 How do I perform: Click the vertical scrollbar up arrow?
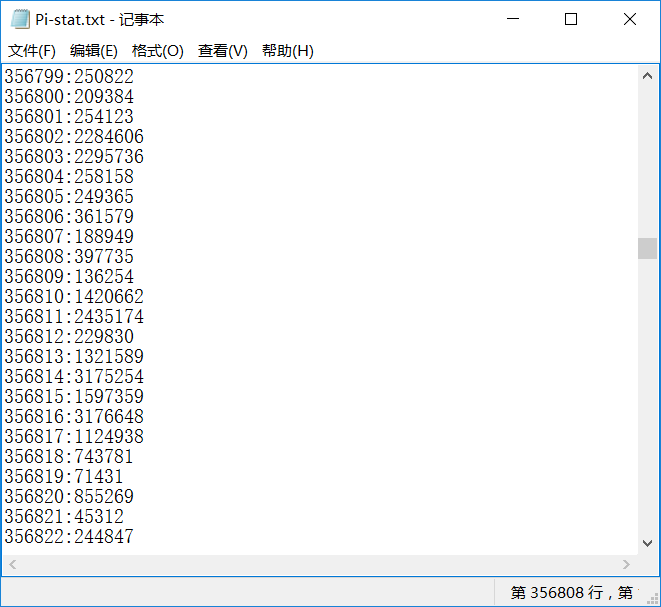[x=647, y=75]
